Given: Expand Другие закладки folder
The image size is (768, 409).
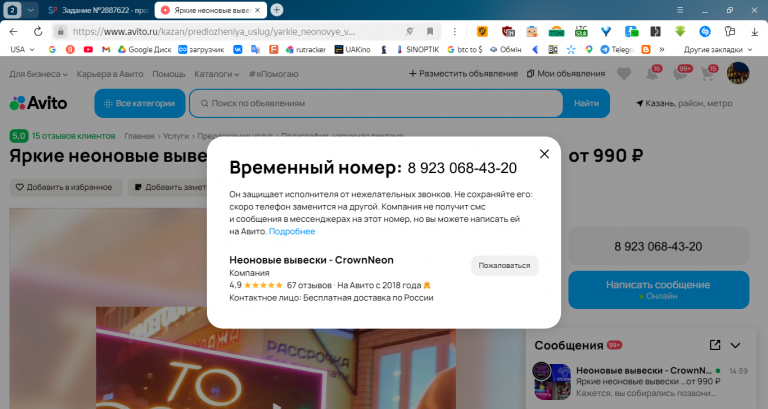Looking at the screenshot, I should 718,49.
